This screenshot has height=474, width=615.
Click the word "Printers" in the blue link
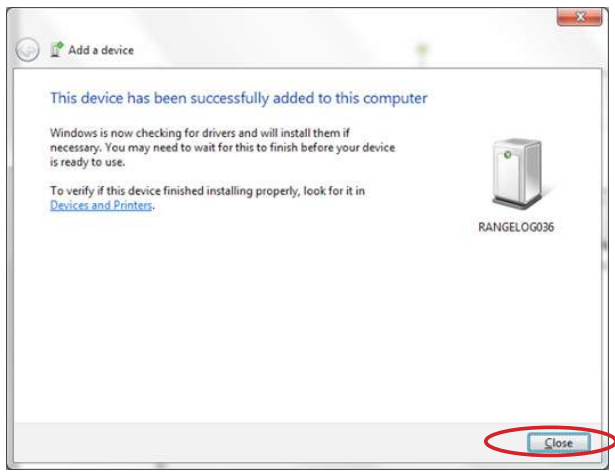(134, 205)
